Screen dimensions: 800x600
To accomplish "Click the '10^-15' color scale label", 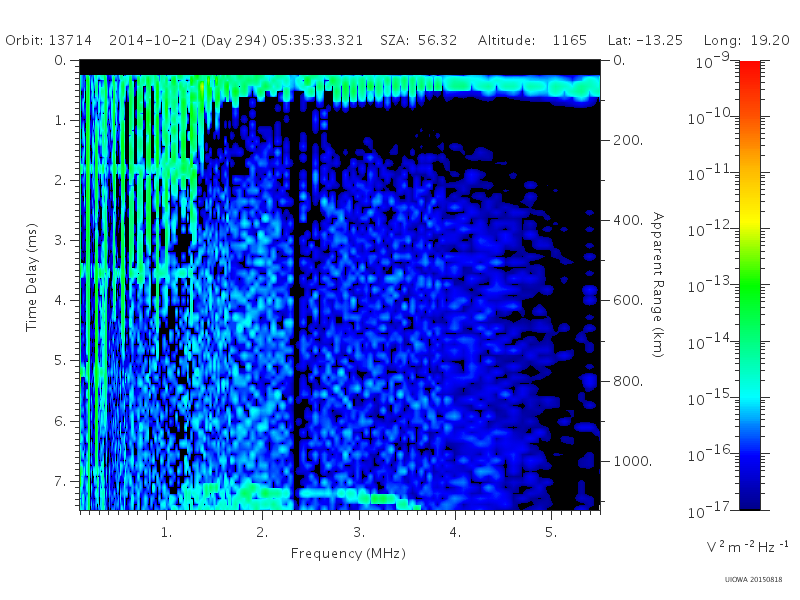I will click(710, 397).
